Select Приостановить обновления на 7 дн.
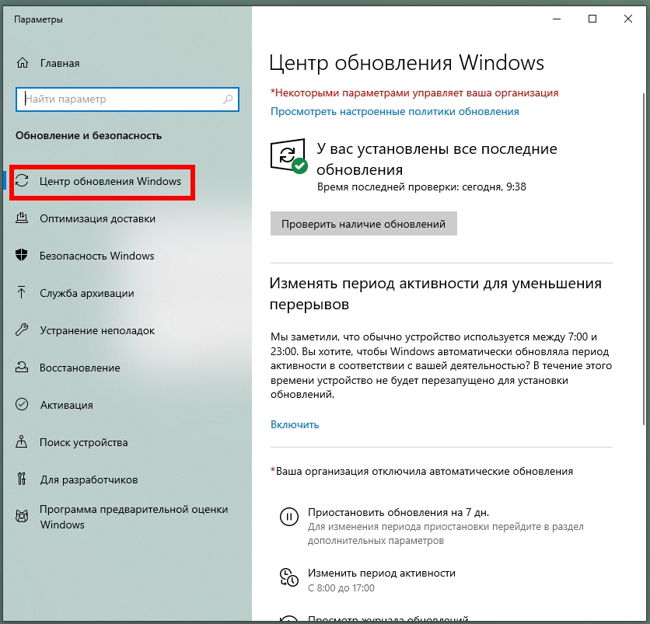Image resolution: width=650 pixels, height=624 pixels. pos(398,512)
